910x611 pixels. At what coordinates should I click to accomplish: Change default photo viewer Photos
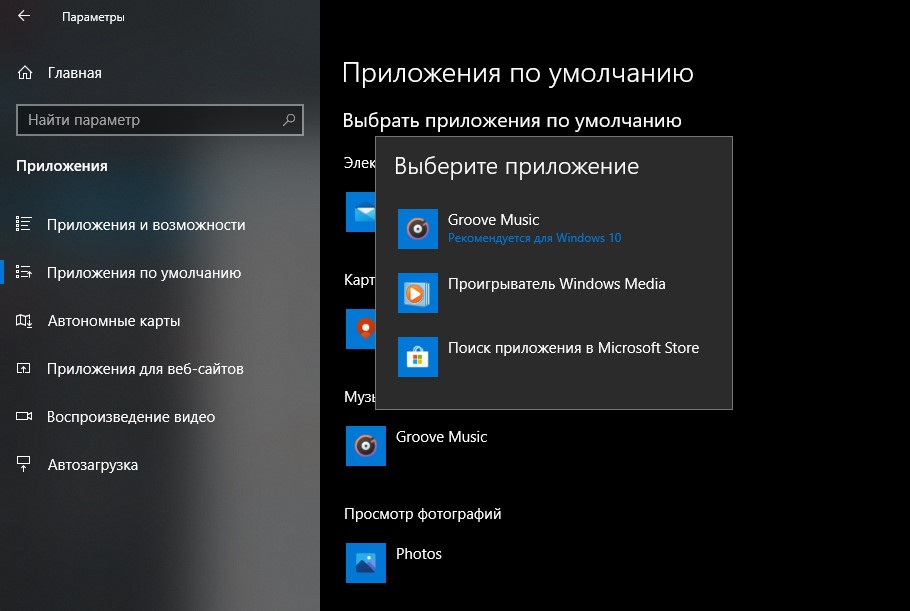point(418,554)
